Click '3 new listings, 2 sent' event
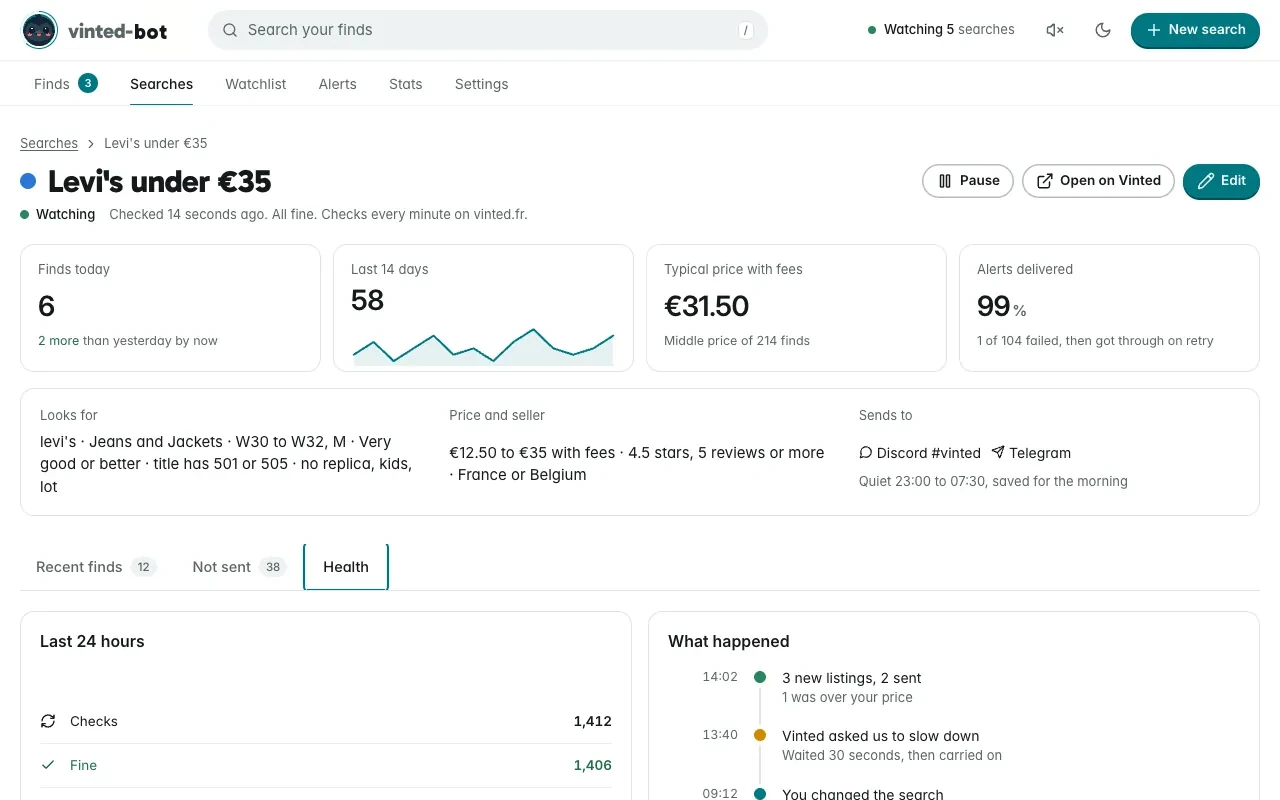This screenshot has width=1280, height=800. pyautogui.click(x=852, y=678)
